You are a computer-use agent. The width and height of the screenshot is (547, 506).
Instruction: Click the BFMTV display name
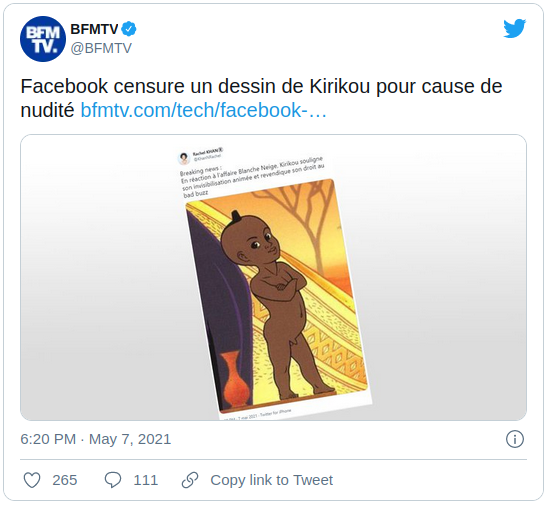[94, 29]
